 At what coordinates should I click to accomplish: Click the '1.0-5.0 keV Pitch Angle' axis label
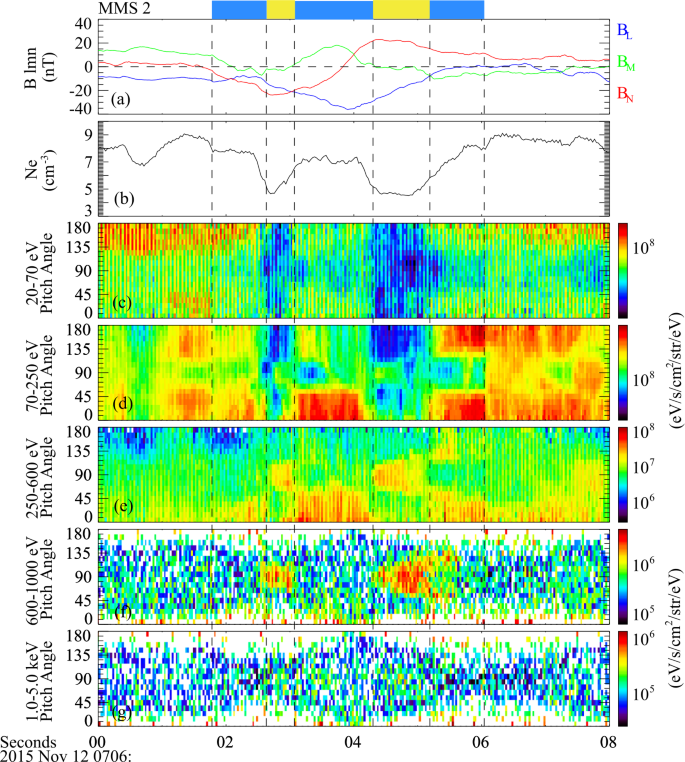click(x=39, y=679)
